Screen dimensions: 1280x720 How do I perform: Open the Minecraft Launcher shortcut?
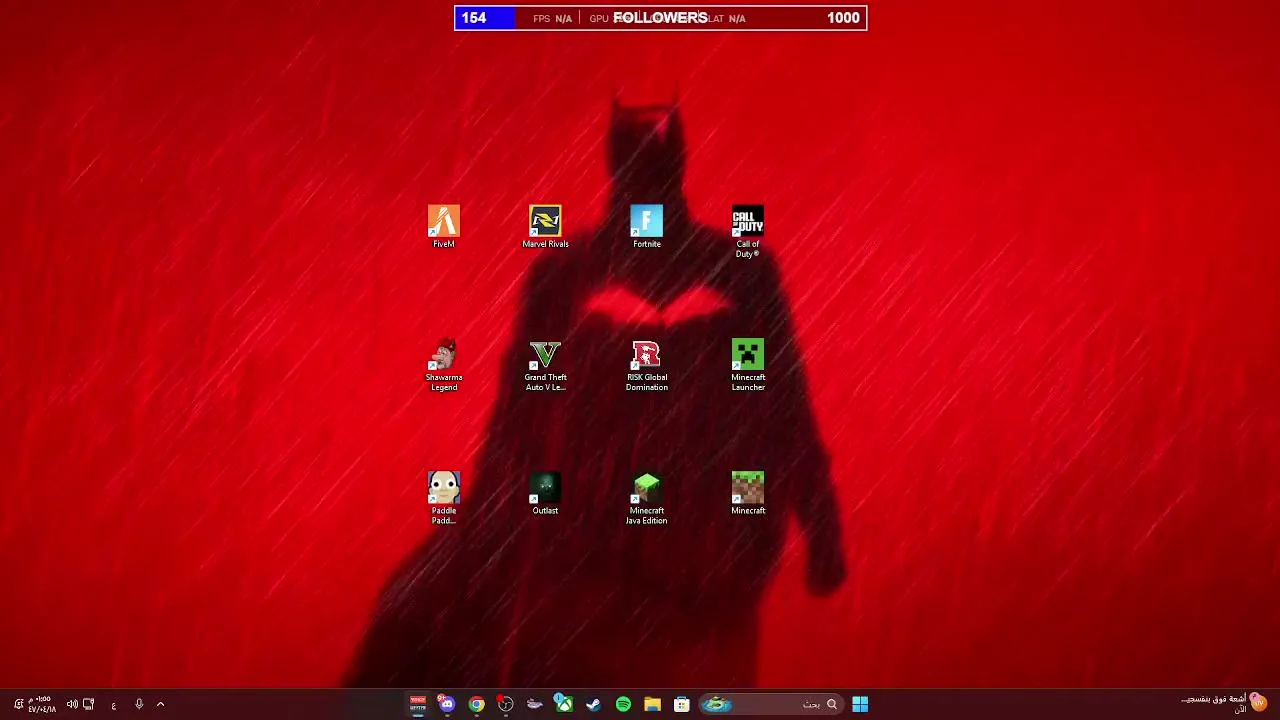pyautogui.click(x=748, y=366)
